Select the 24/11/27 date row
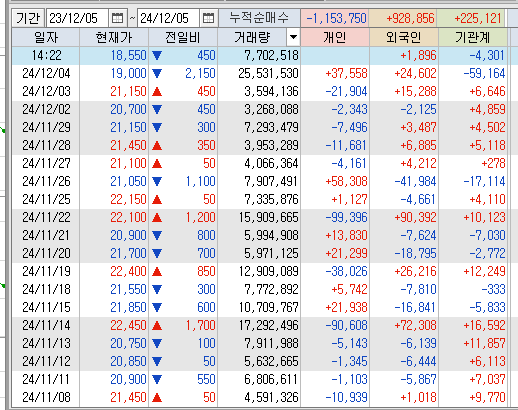The width and height of the screenshot is (518, 410). (x=46, y=163)
